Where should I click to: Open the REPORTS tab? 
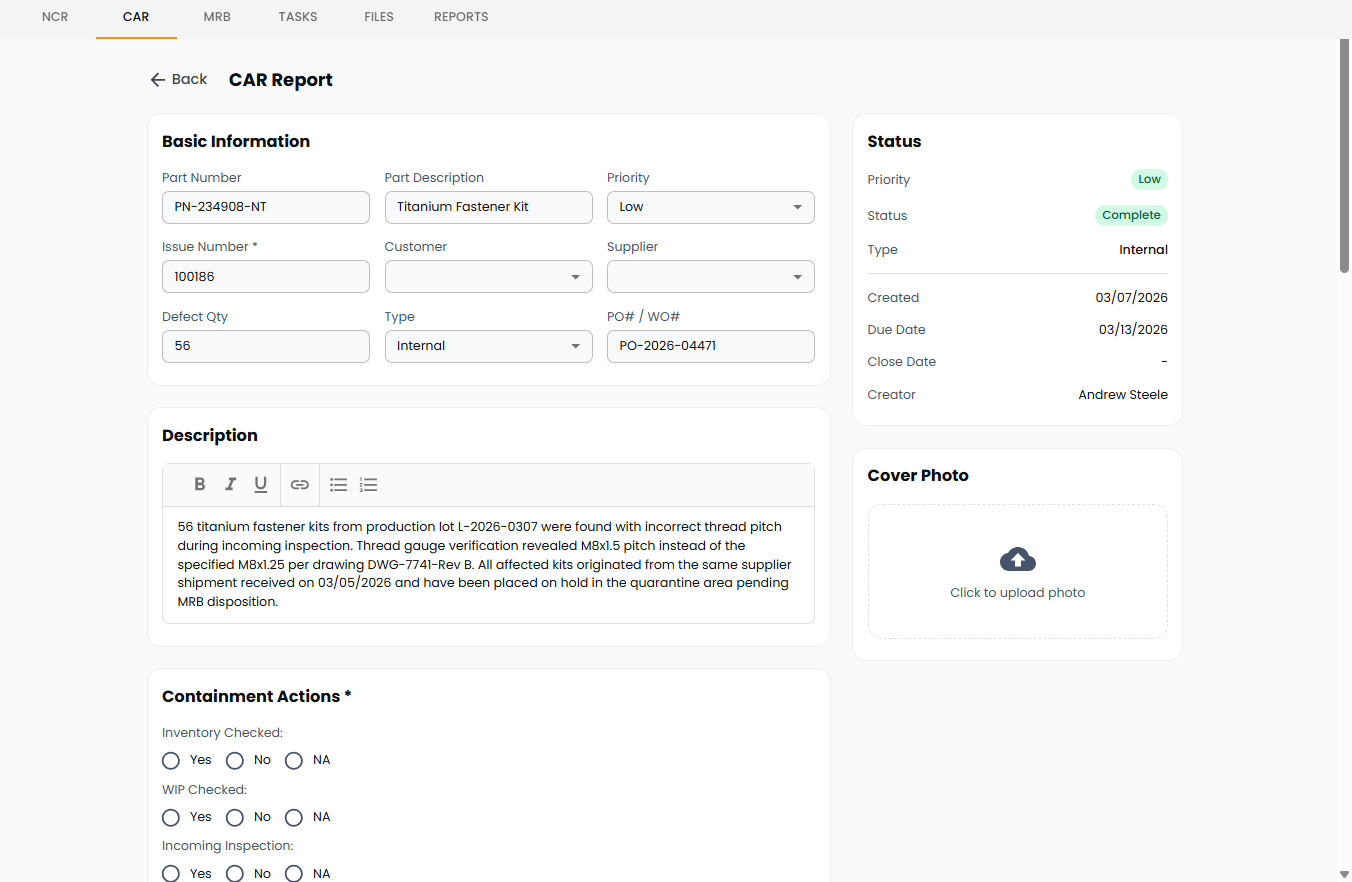point(461,17)
